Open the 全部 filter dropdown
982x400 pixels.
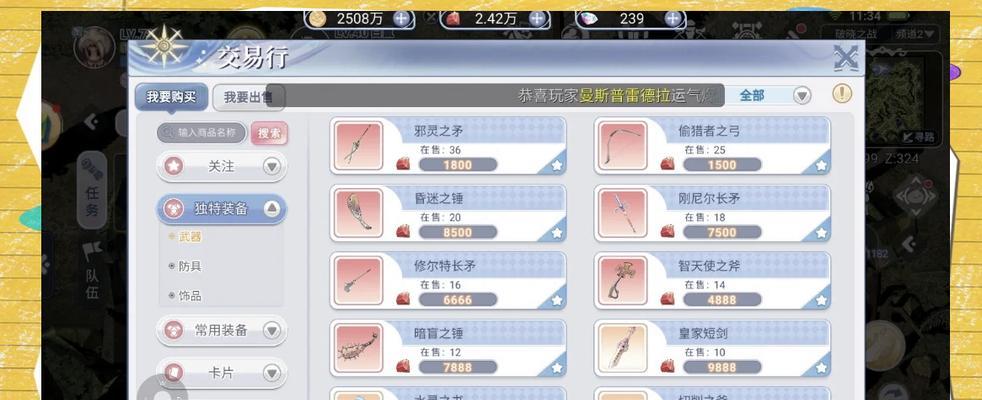click(802, 96)
